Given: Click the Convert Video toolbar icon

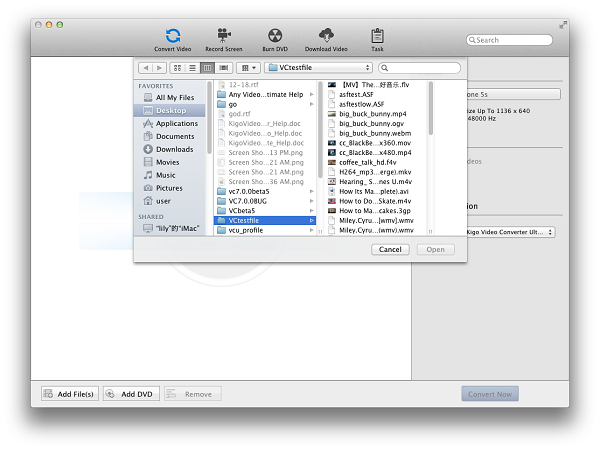Looking at the screenshot, I should tap(173, 38).
